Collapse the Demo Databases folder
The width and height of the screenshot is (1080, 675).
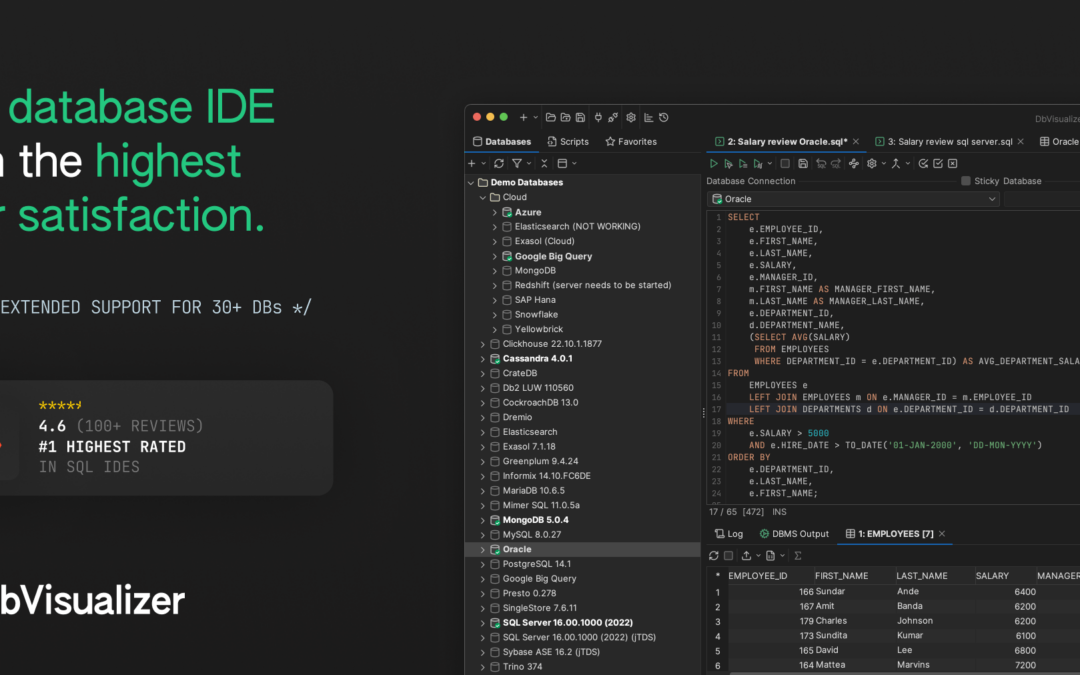coord(471,183)
